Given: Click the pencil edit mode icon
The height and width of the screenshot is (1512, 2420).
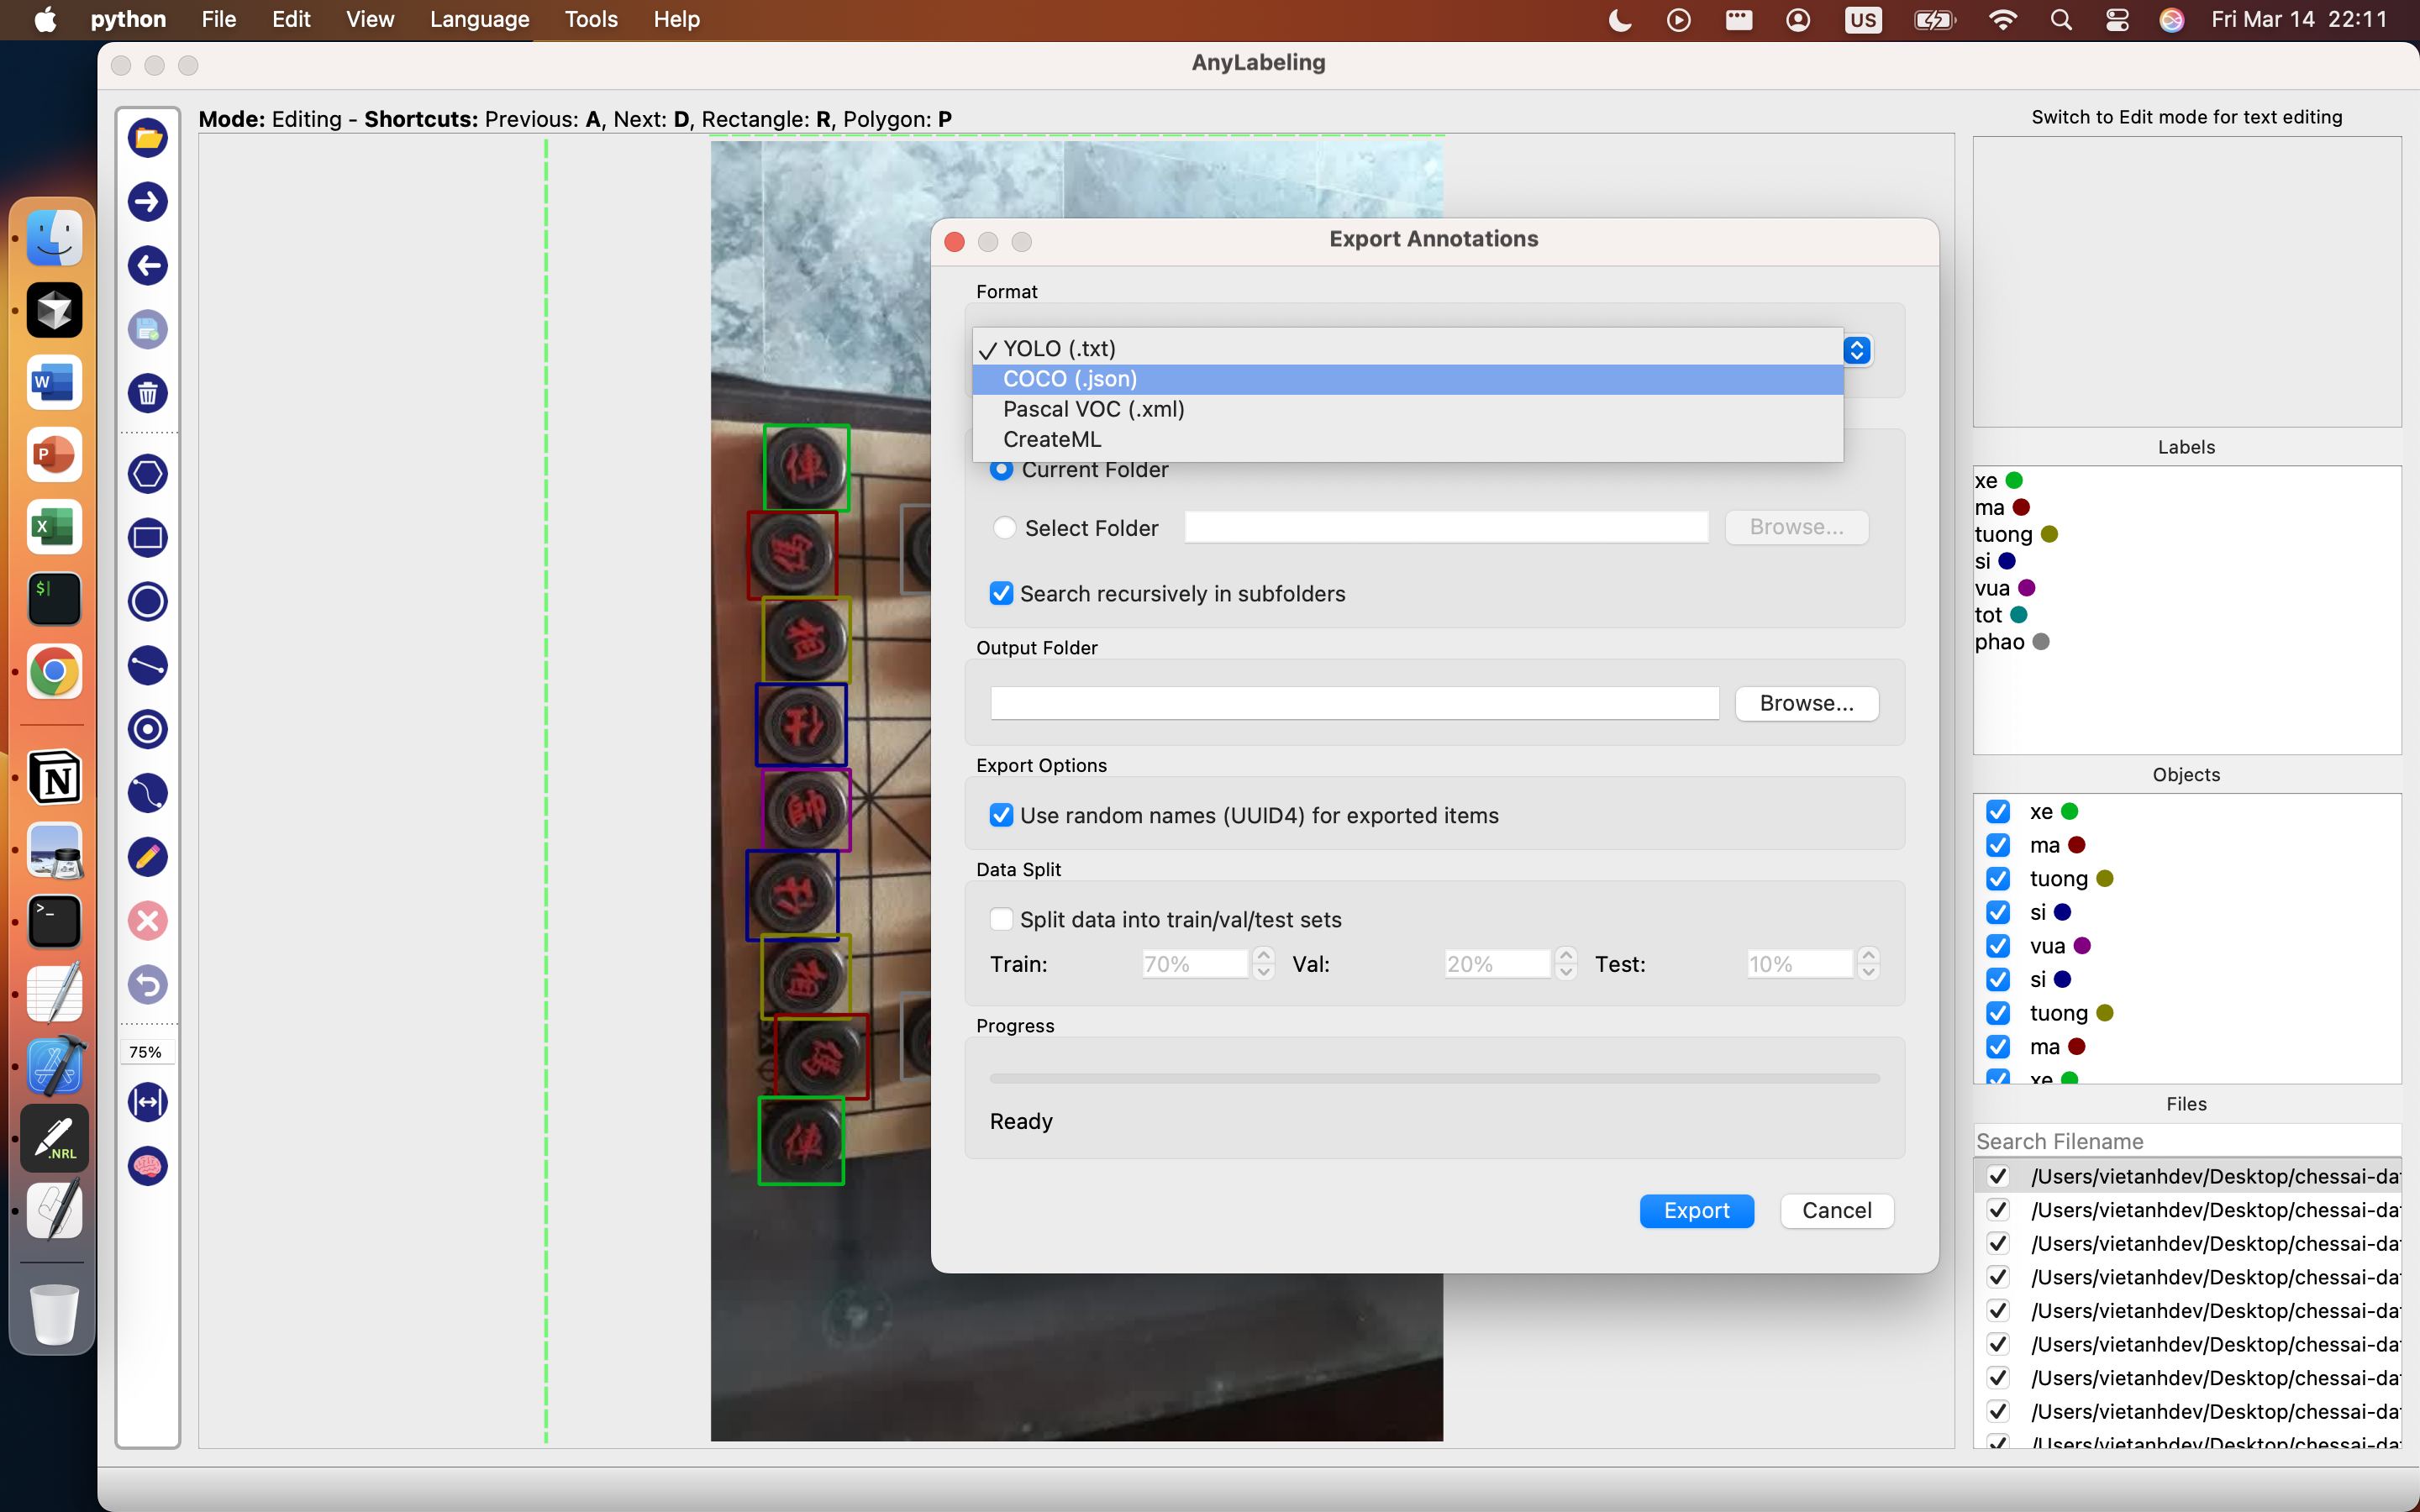Looking at the screenshot, I should click(148, 857).
